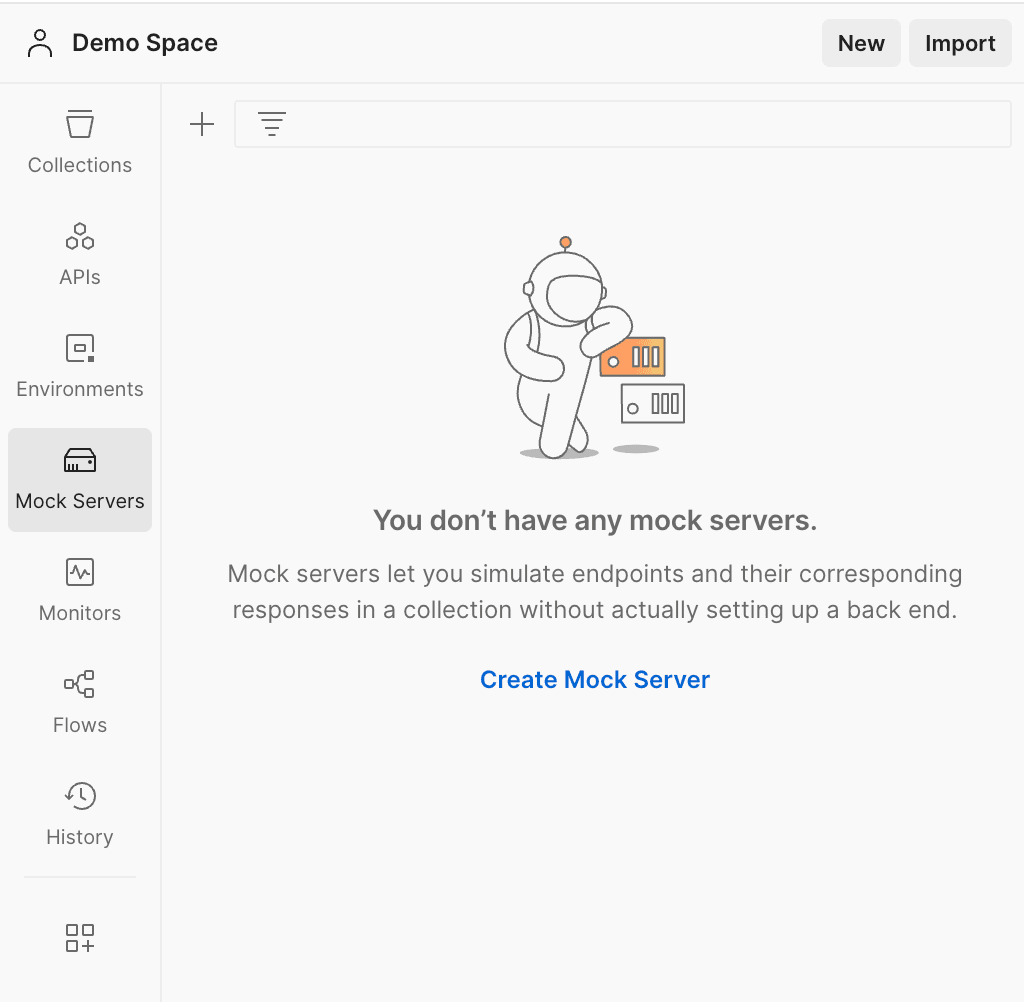1024x1002 pixels.
Task: Click the plus icon to add mock server
Action: coord(202,125)
